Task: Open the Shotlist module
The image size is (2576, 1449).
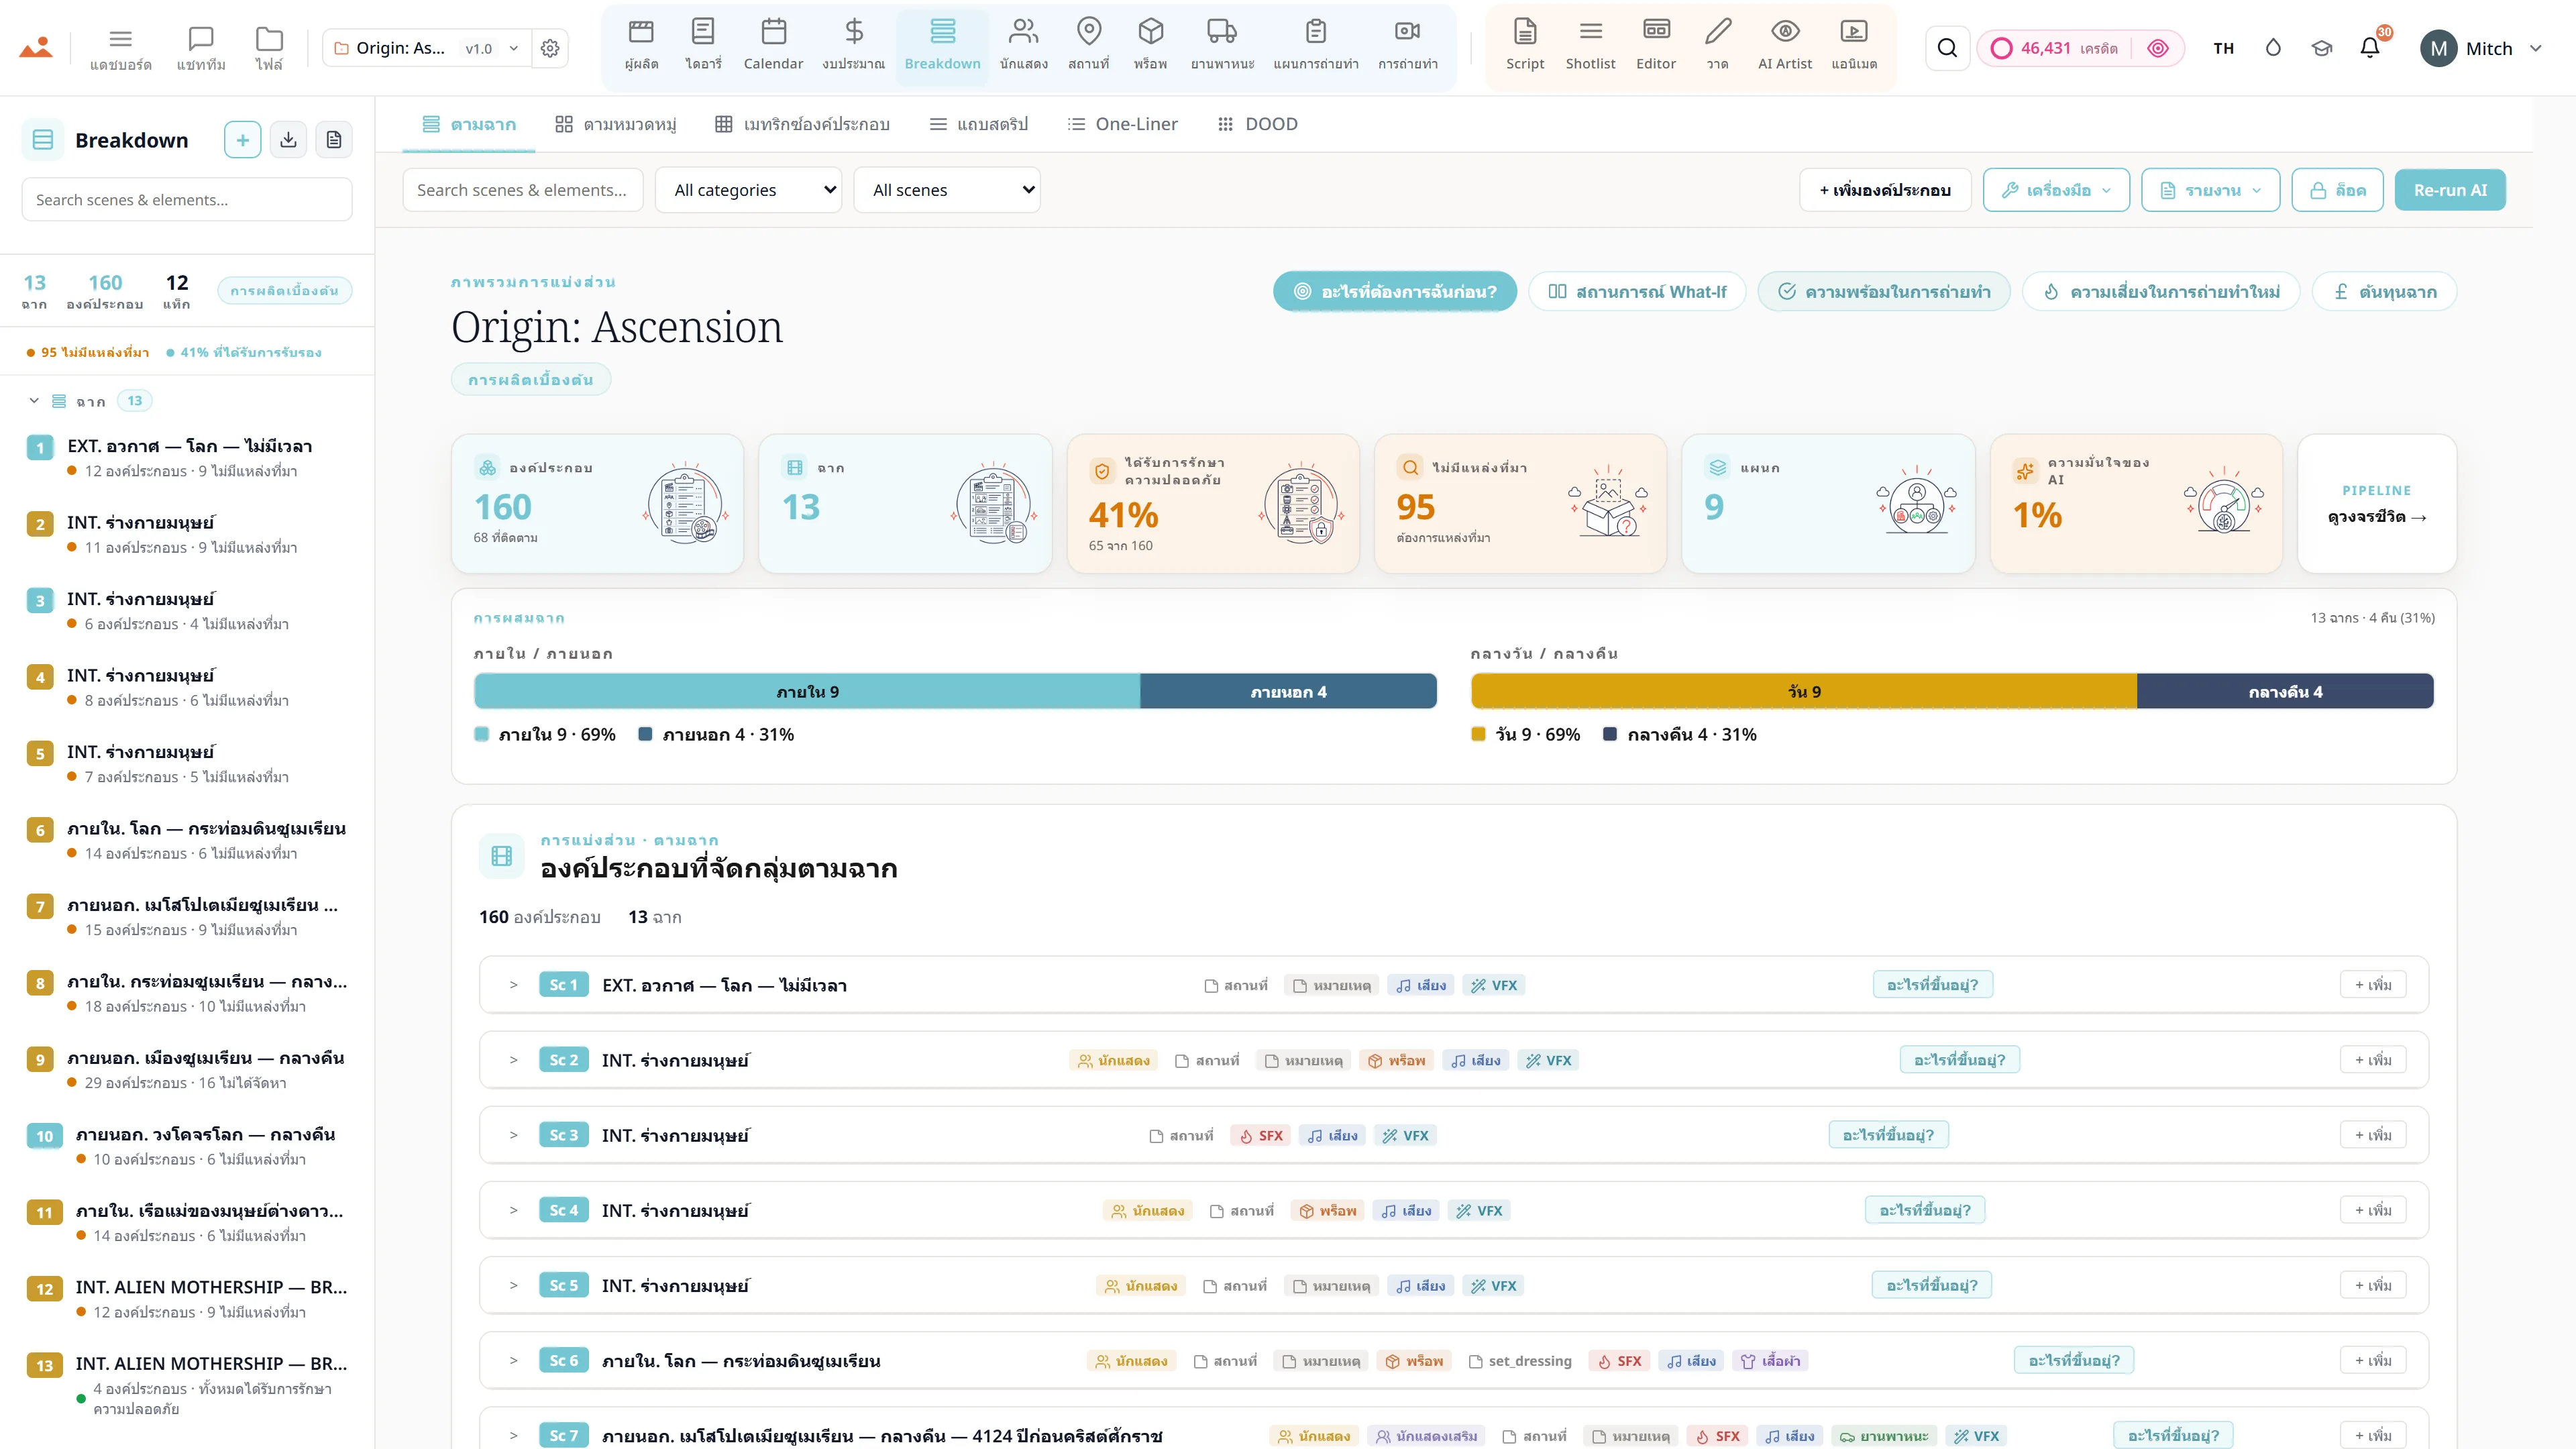Action: [1590, 45]
